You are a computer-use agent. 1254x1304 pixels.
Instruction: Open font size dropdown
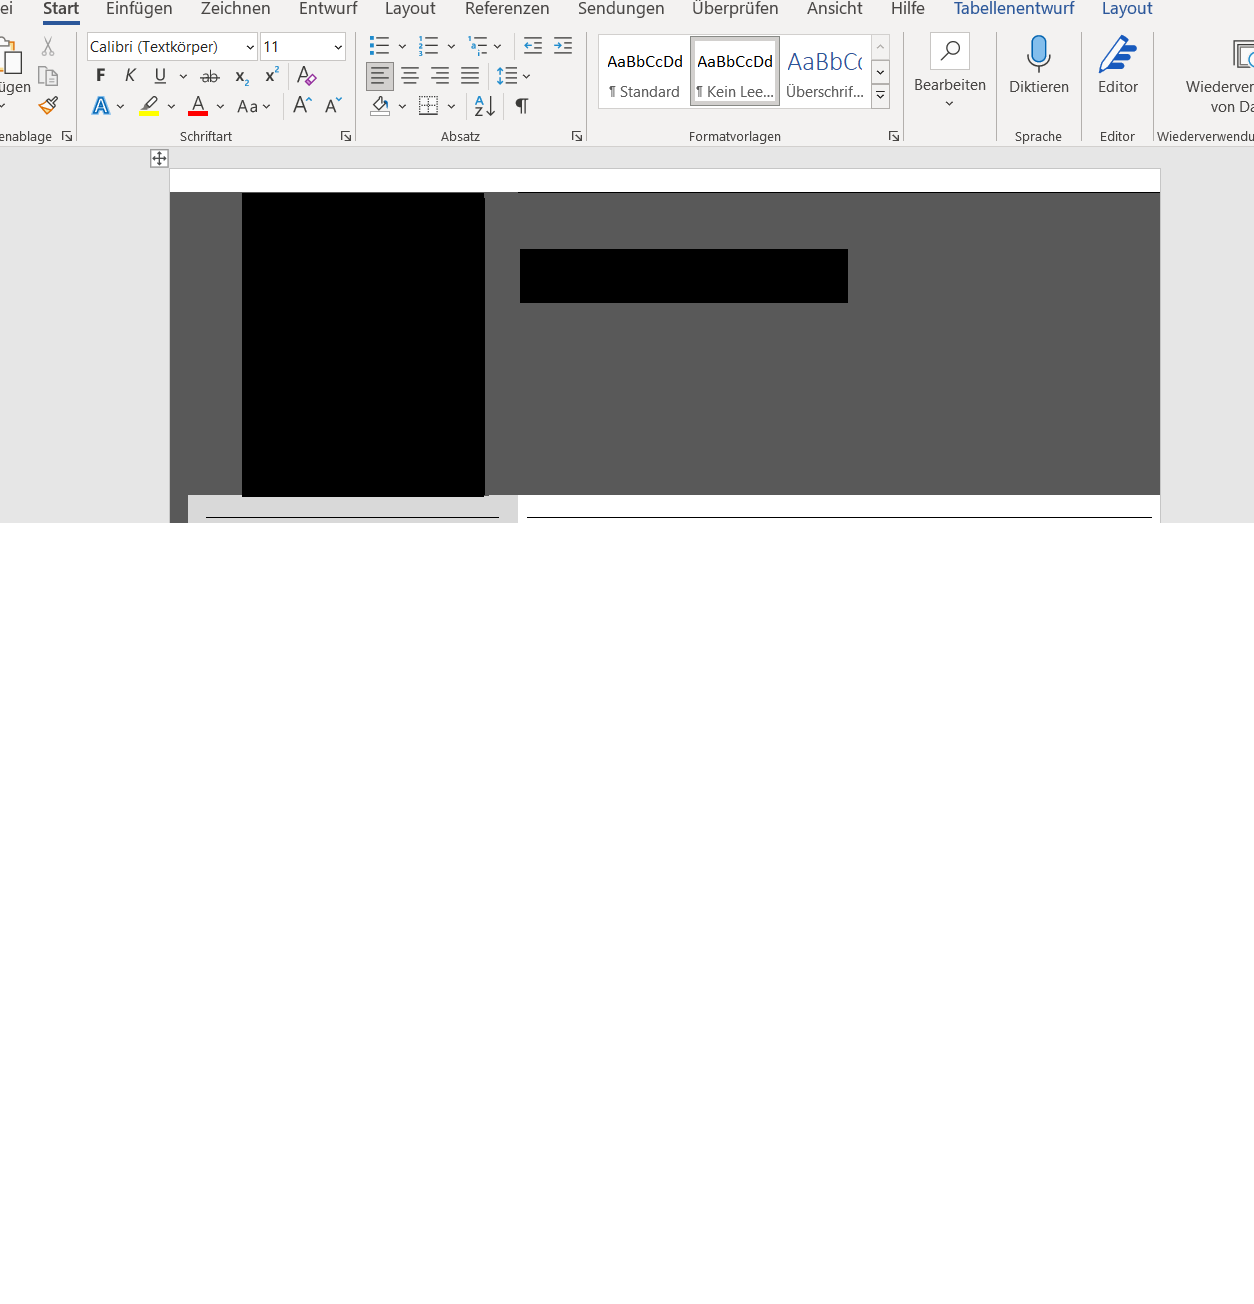point(338,47)
